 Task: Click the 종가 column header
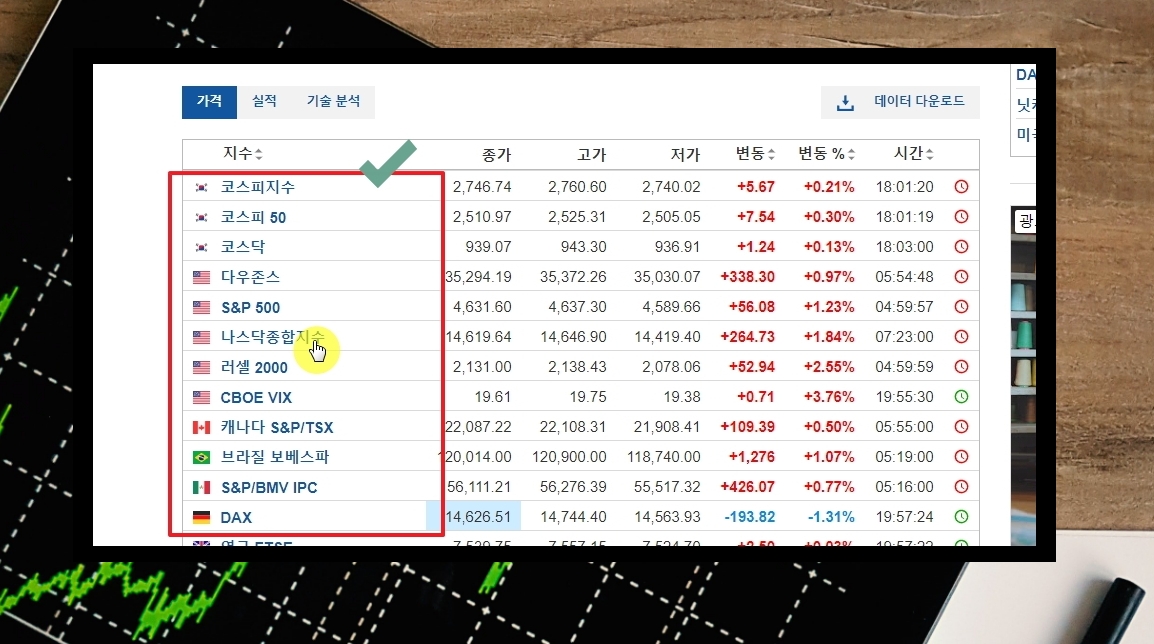(496, 155)
